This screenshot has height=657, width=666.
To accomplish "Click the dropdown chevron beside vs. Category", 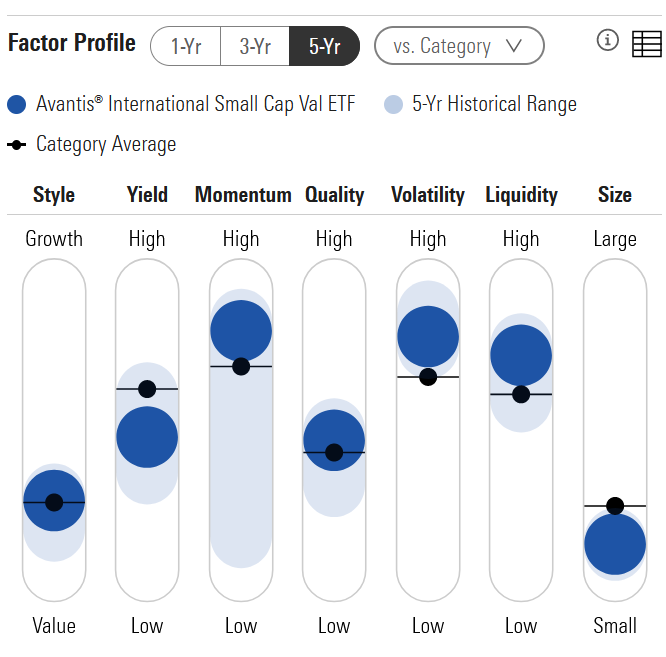I will pyautogui.click(x=514, y=46).
